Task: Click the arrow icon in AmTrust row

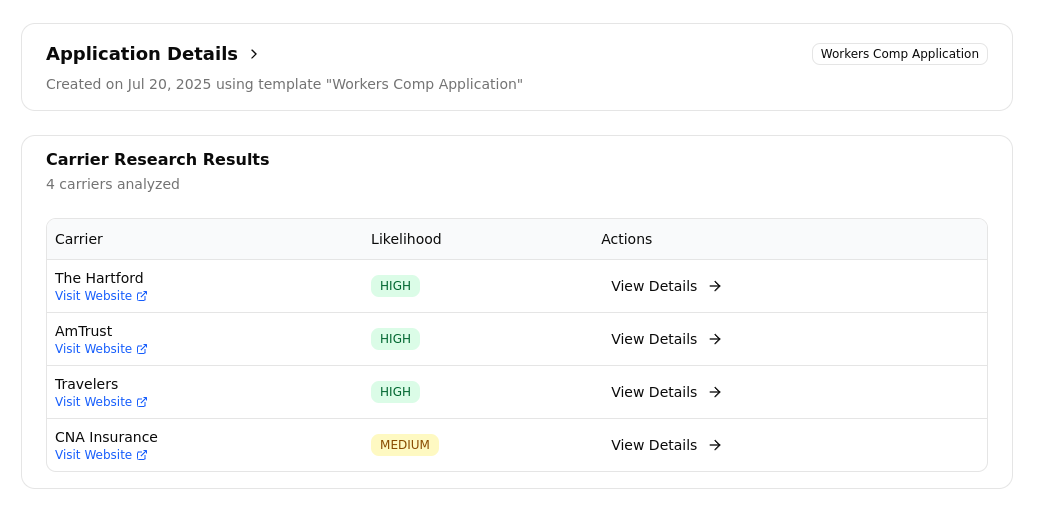Action: point(715,339)
